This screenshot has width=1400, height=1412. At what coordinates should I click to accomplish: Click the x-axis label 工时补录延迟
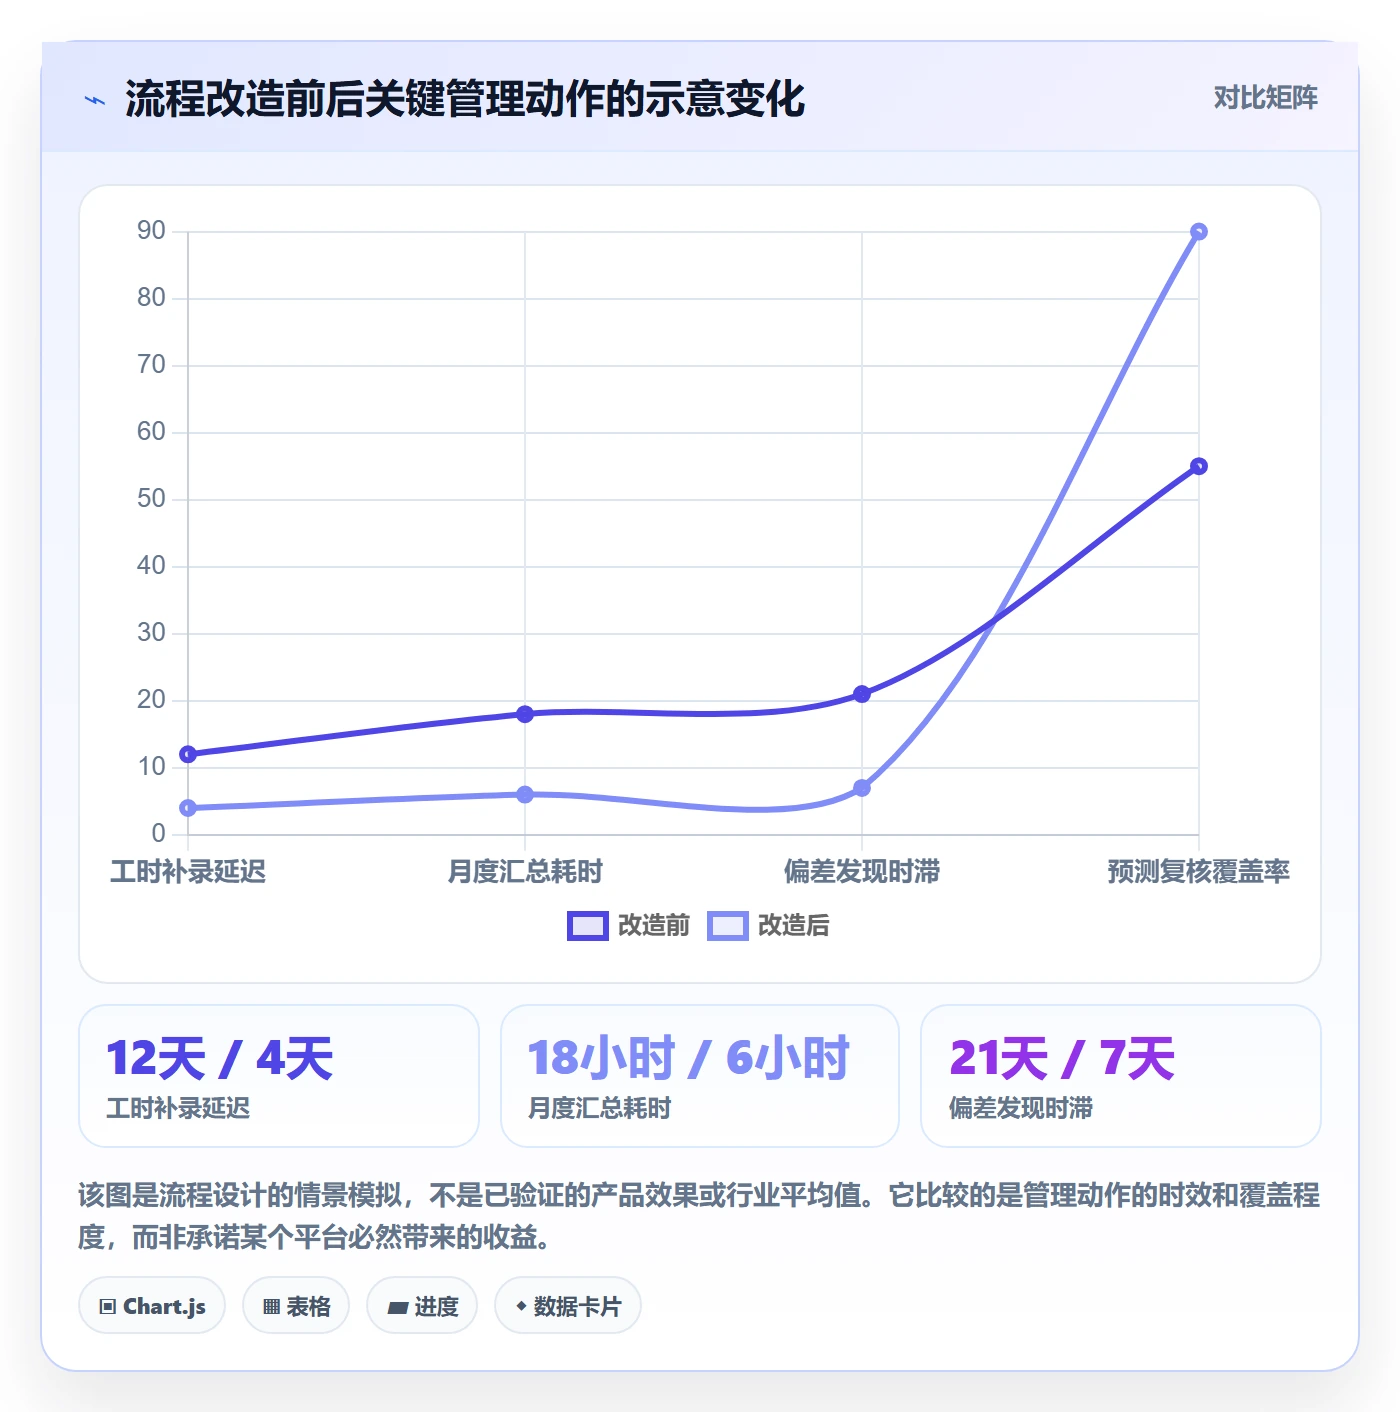[x=188, y=872]
